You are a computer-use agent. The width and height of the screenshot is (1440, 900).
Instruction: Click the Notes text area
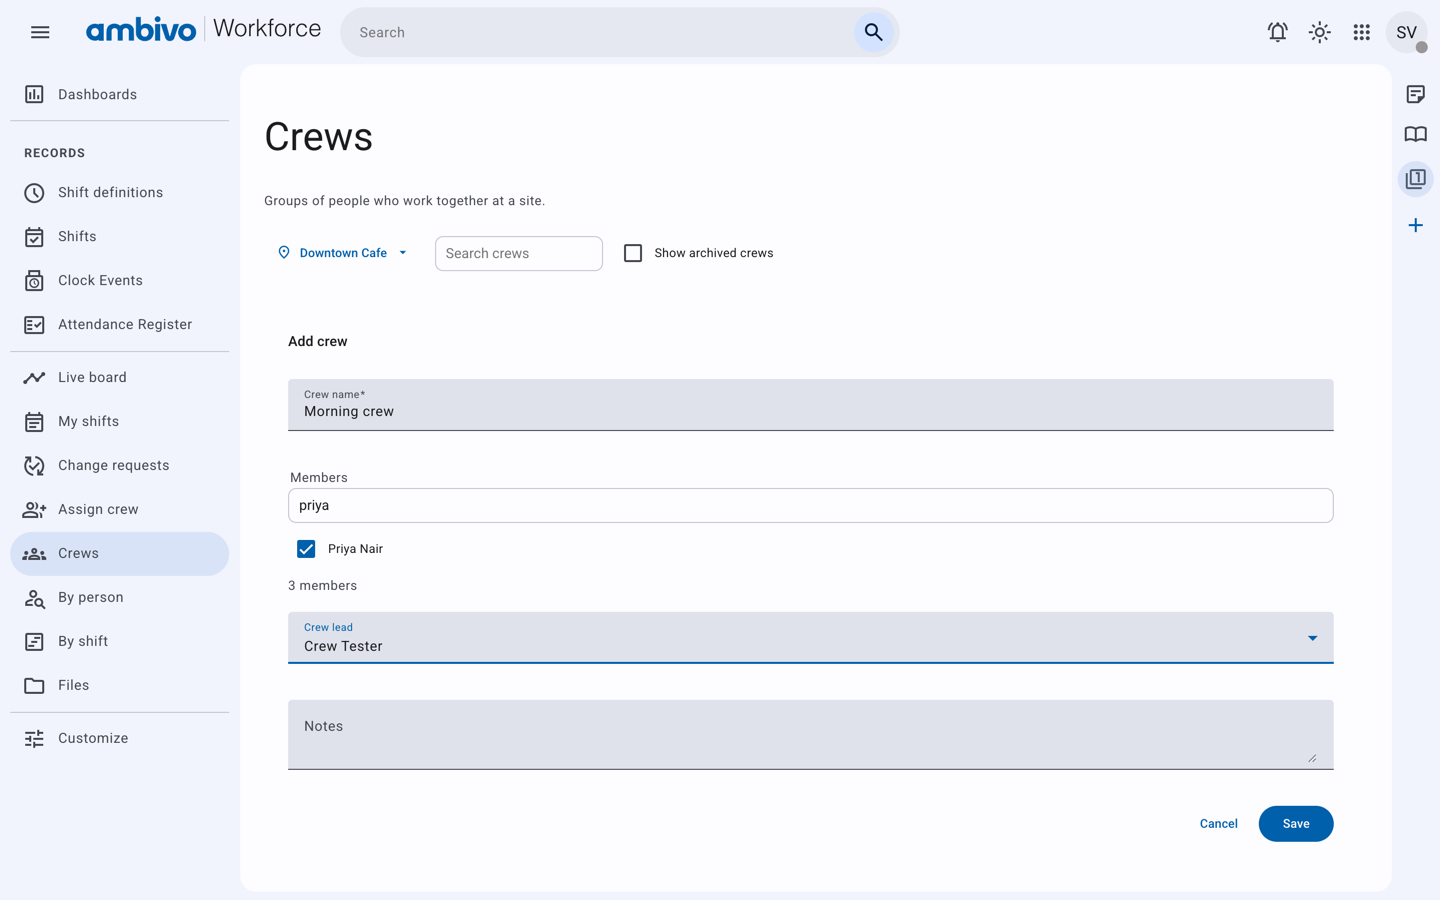pyautogui.click(x=811, y=734)
